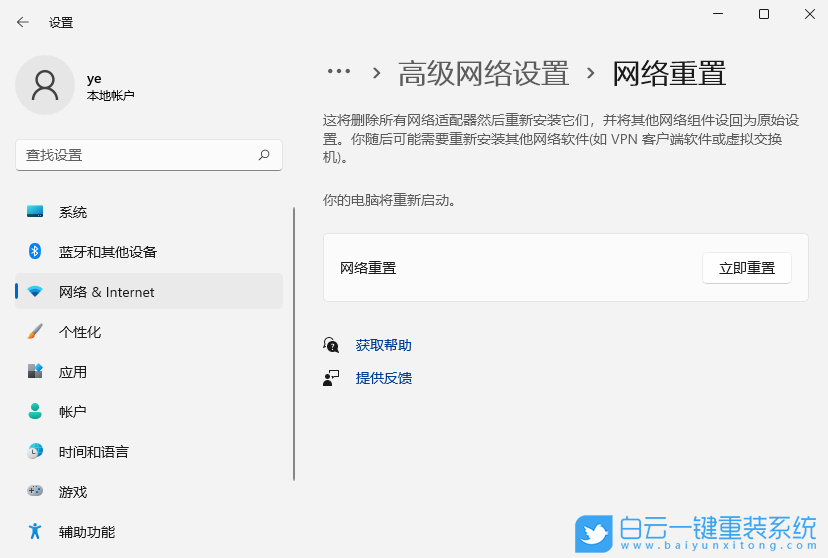Select the 帐户 person icon
The image size is (828, 558).
(x=35, y=411)
